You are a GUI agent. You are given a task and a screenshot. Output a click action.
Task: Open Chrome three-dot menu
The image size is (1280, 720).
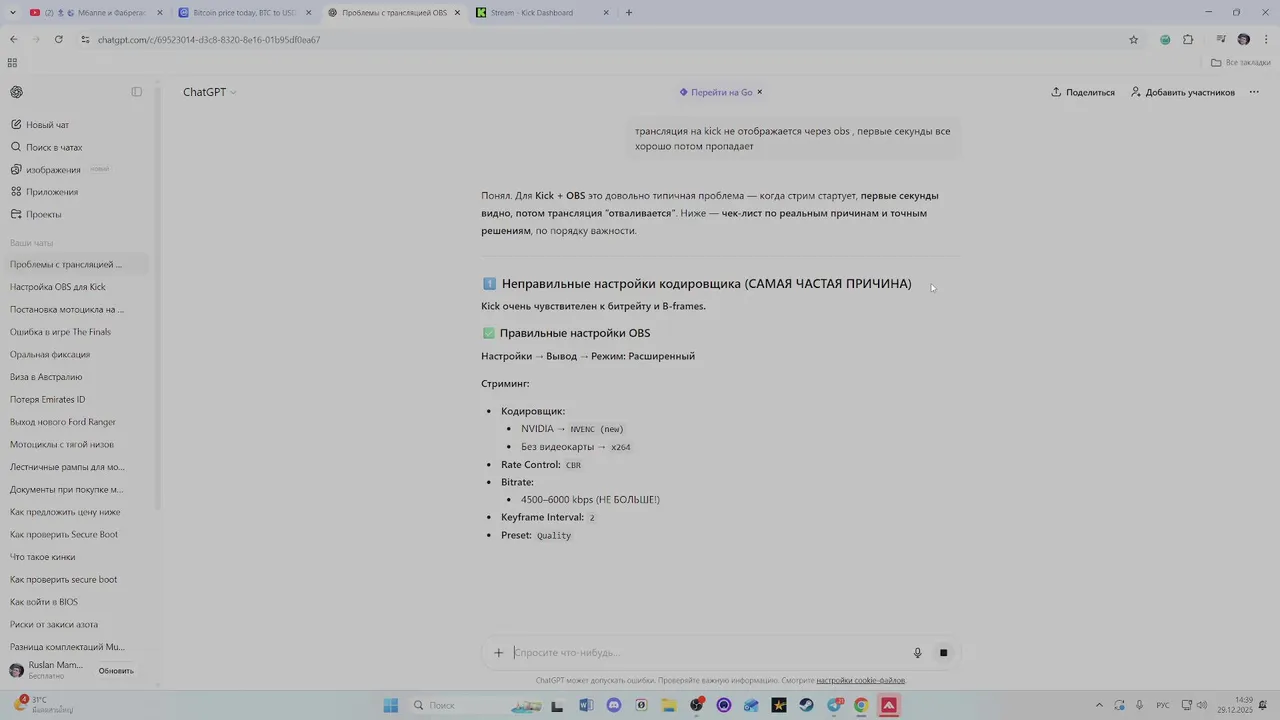[1266, 40]
